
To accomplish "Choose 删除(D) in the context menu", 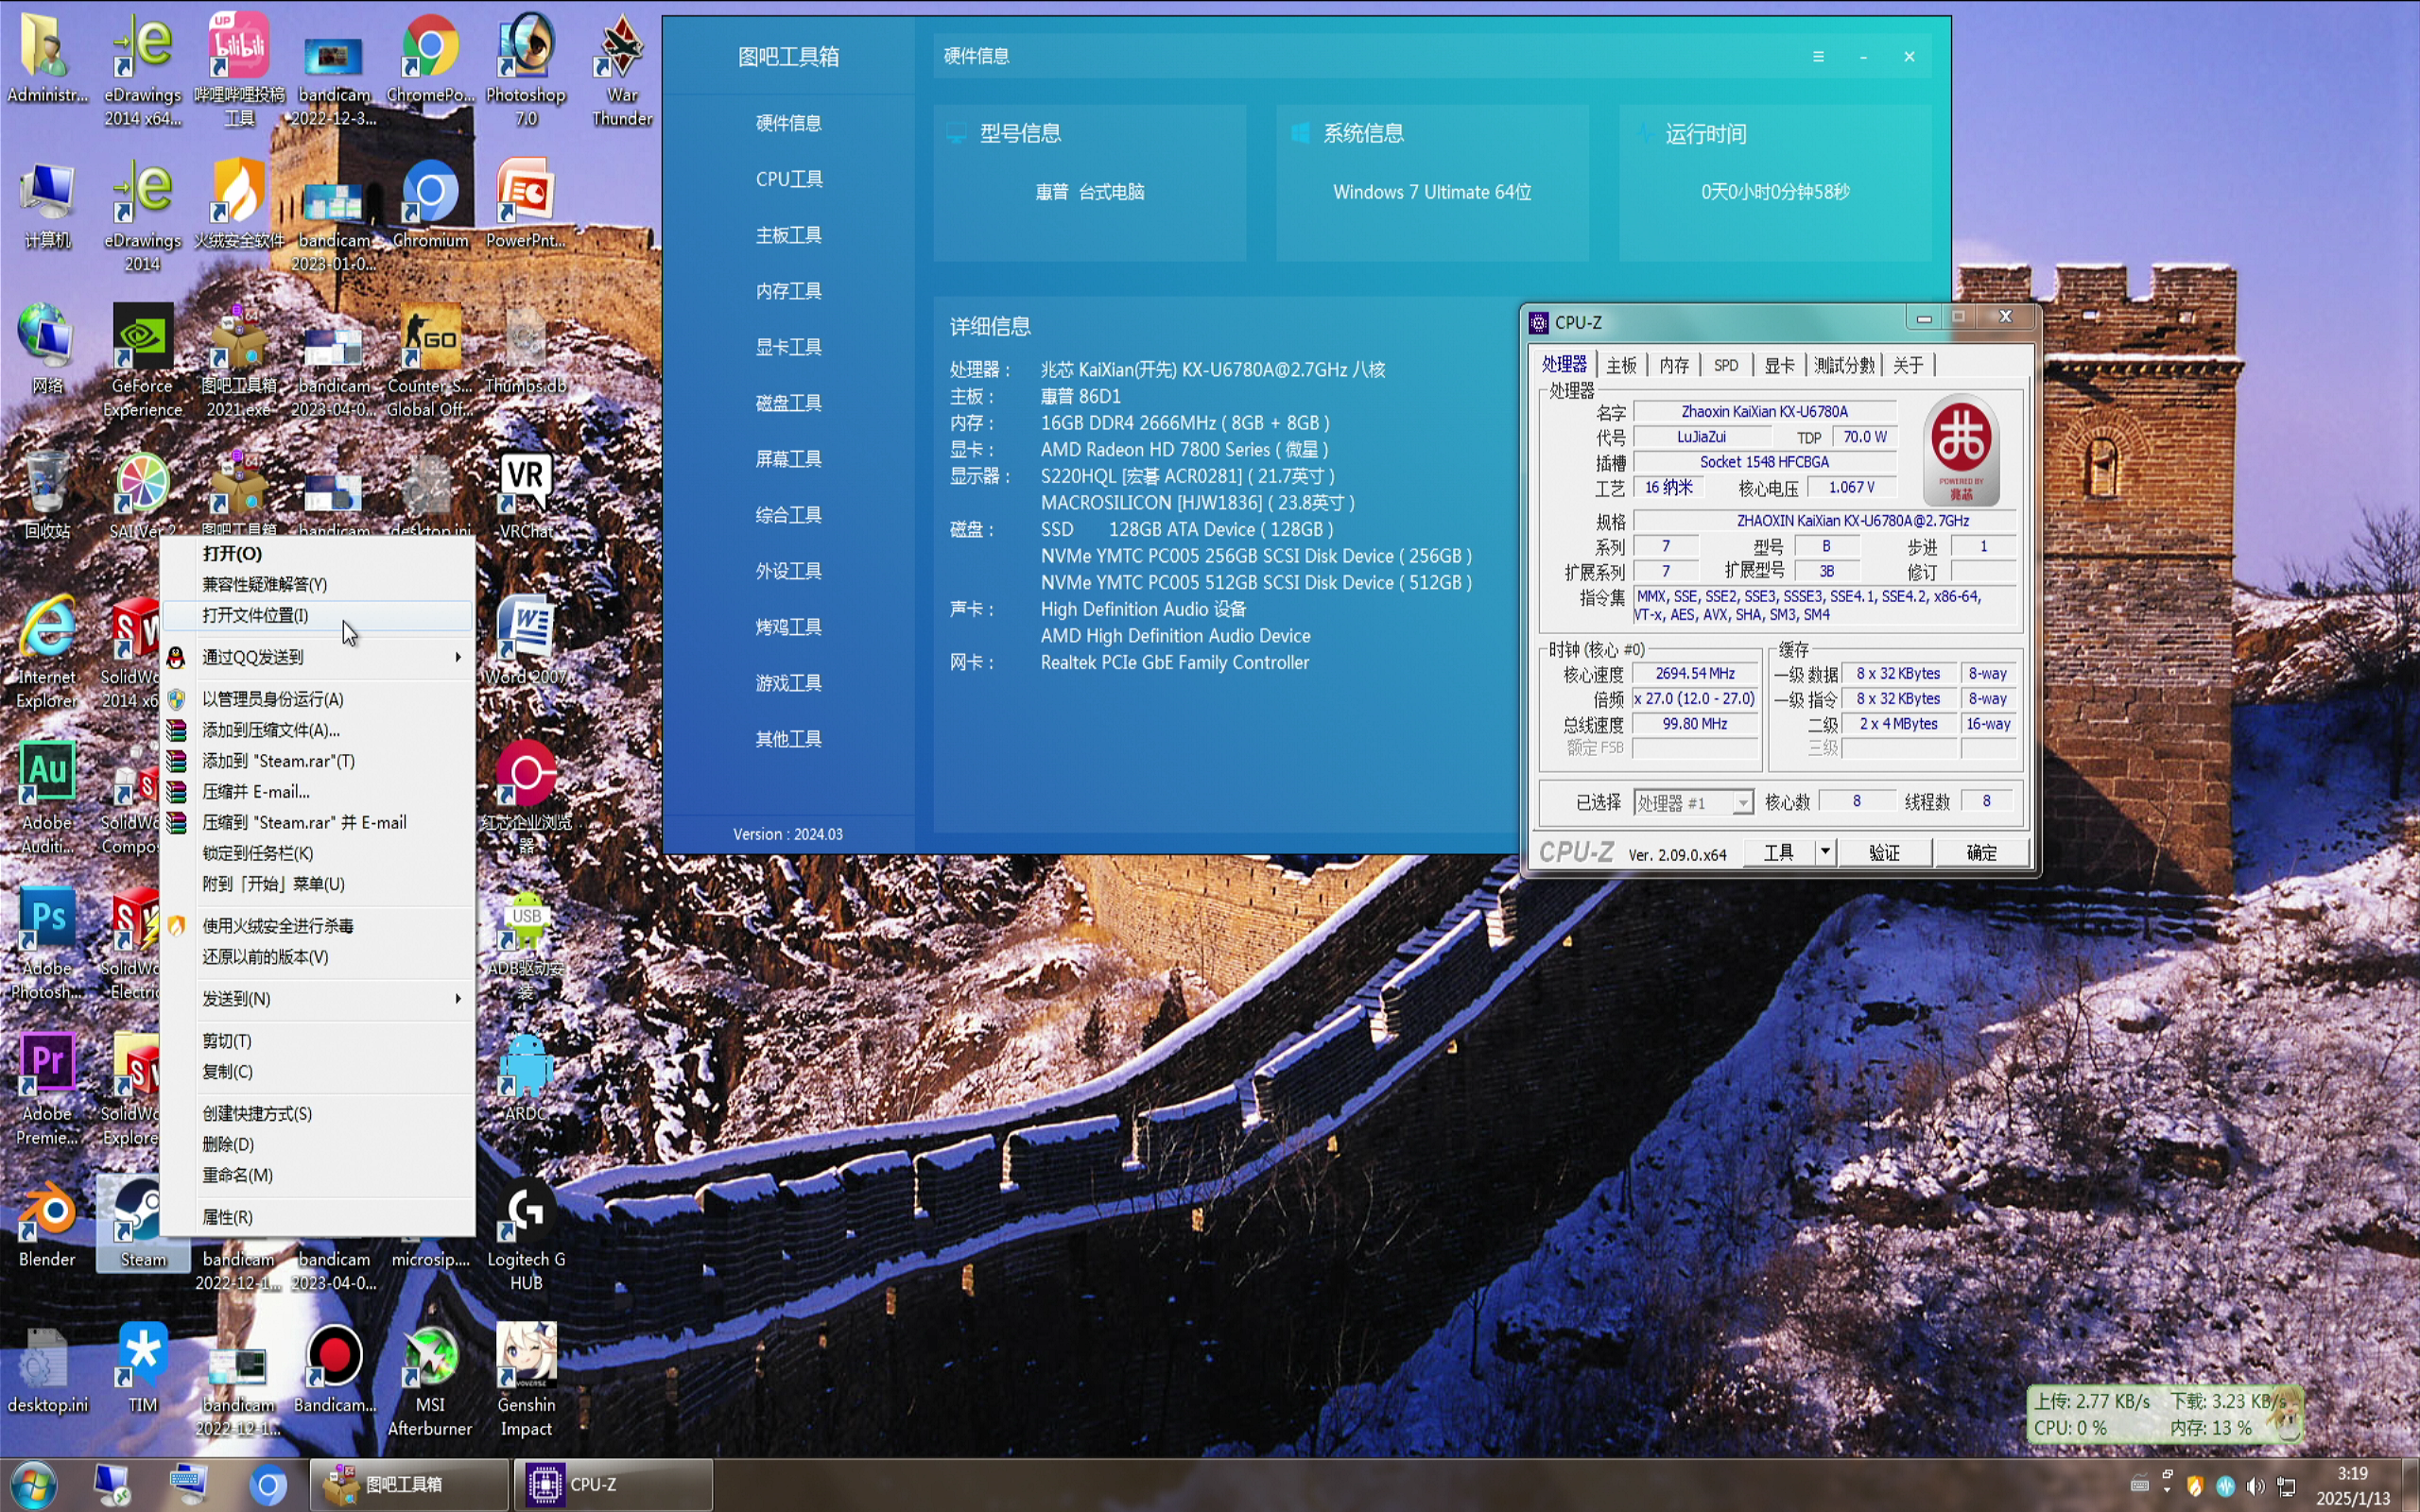I will pos(318,1144).
